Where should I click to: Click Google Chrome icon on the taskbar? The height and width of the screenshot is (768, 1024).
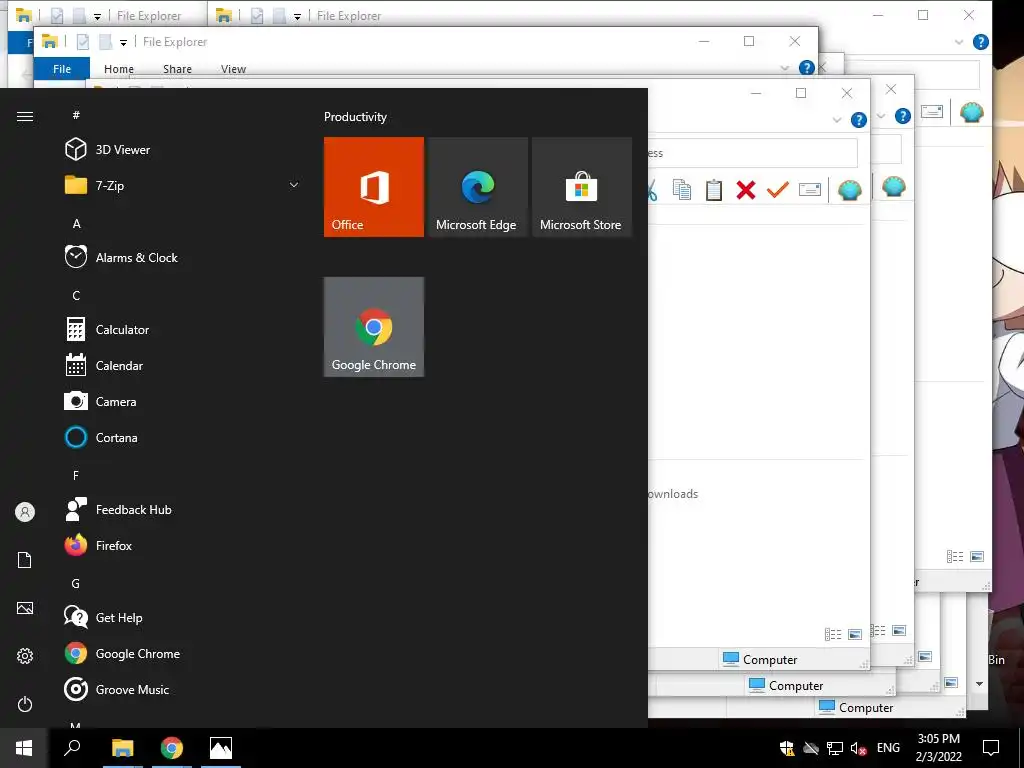pyautogui.click(x=172, y=748)
